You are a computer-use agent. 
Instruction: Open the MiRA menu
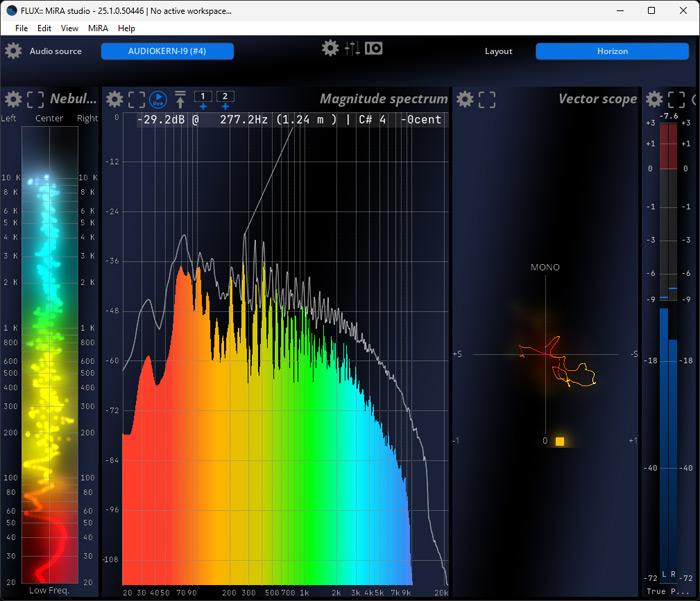coord(98,28)
